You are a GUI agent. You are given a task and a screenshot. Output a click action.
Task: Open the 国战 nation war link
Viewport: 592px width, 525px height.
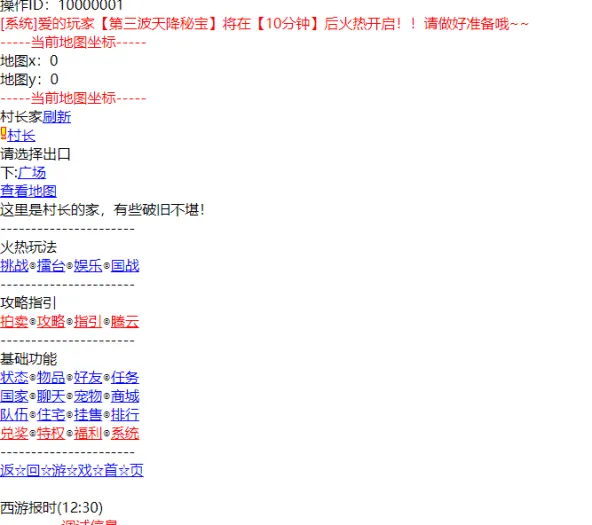tap(125, 265)
